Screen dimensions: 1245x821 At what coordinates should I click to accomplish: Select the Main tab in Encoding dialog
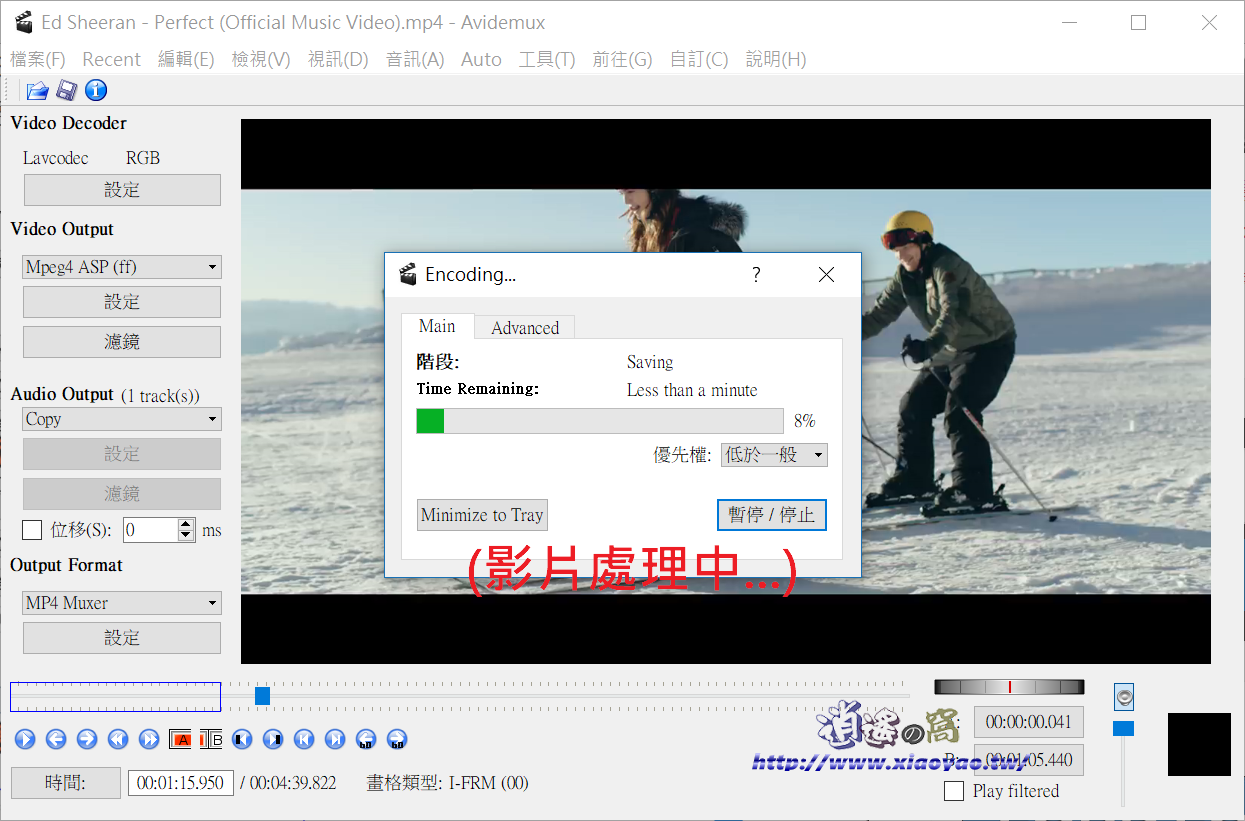pos(437,326)
